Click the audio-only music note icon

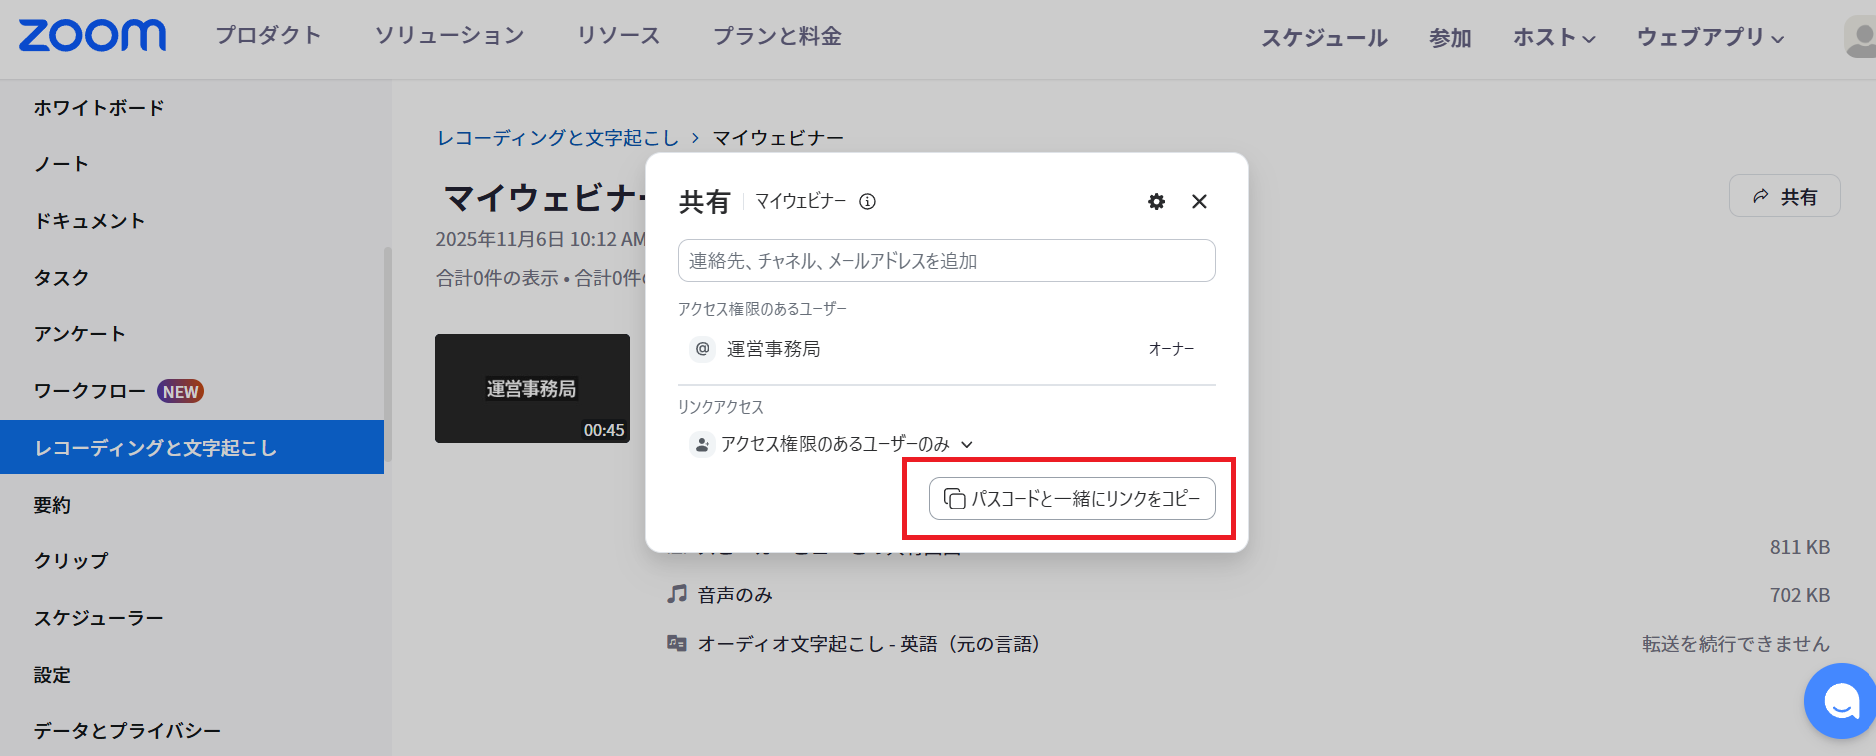(x=677, y=595)
